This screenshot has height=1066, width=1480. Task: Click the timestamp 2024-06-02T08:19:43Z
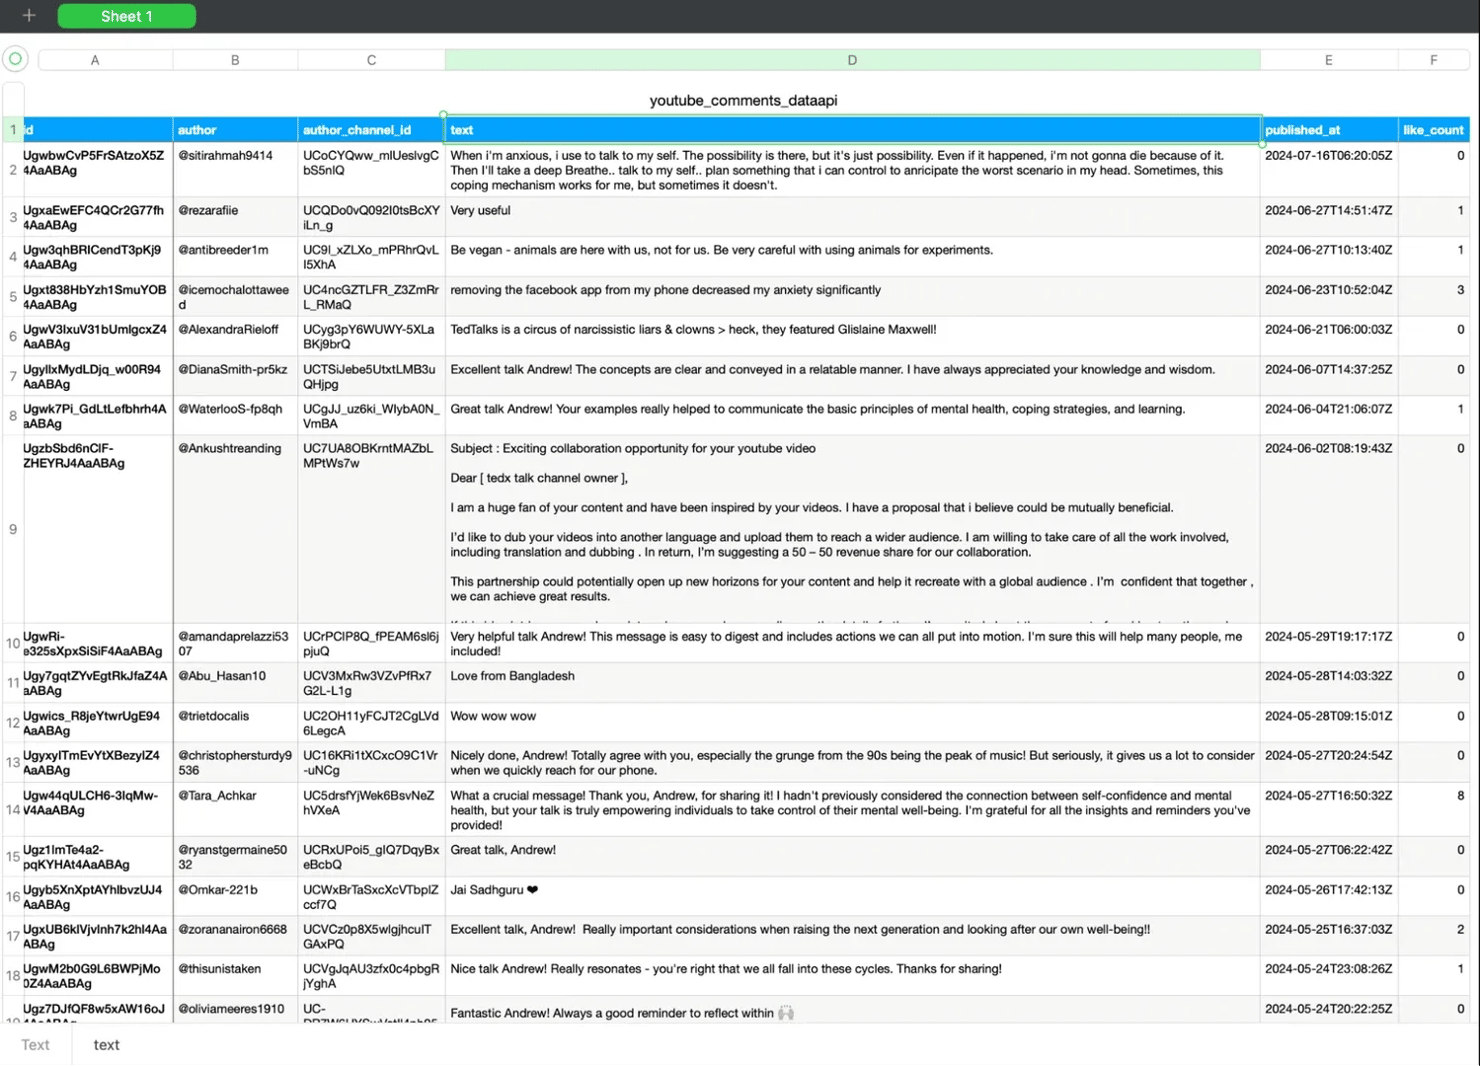[1329, 529]
